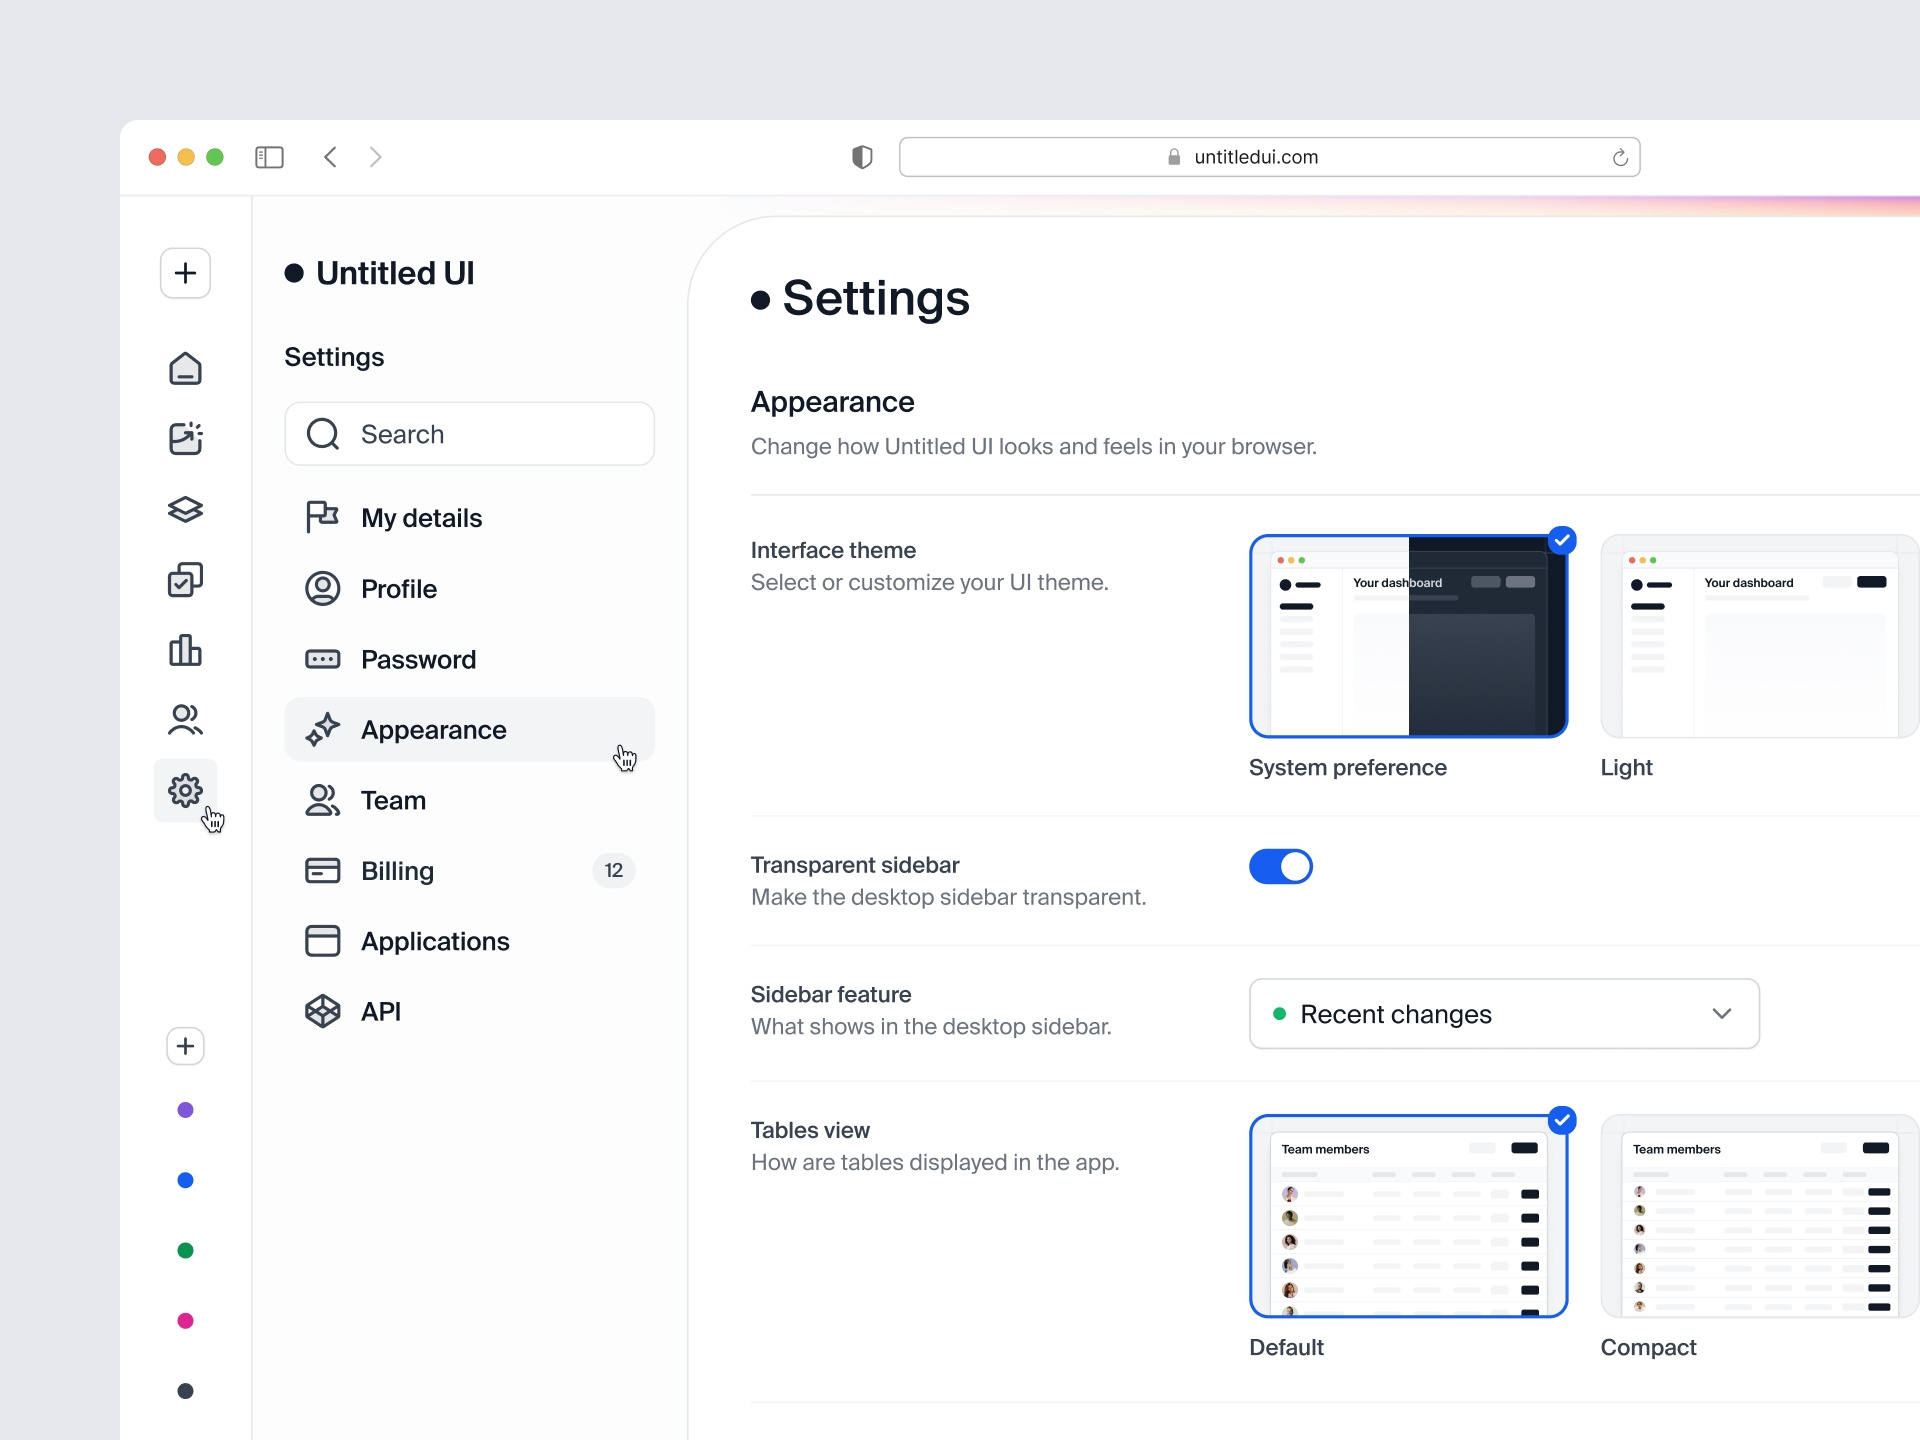Open the bar chart reporting icon
Image resolution: width=1920 pixels, height=1440 pixels.
click(x=185, y=650)
